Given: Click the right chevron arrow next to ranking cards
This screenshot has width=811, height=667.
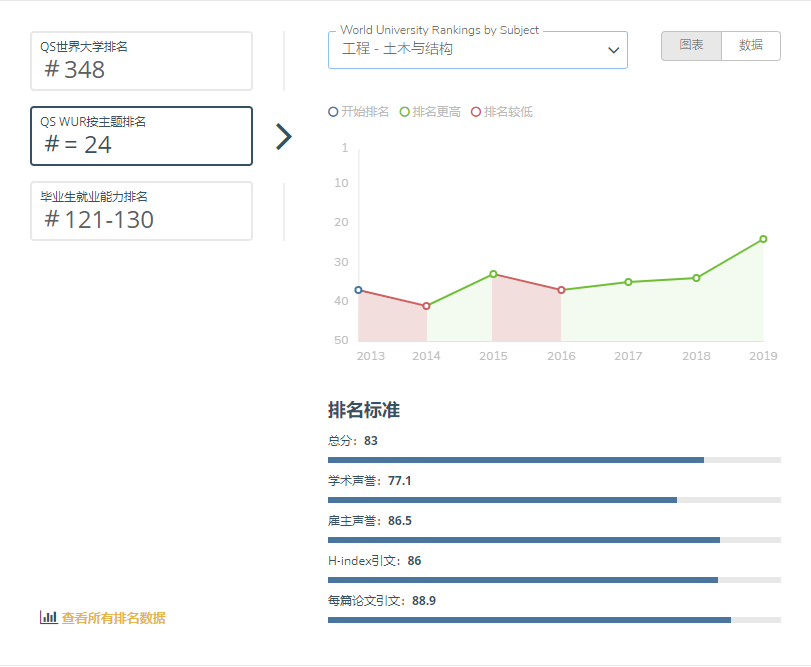Looking at the screenshot, I should pyautogui.click(x=283, y=137).
